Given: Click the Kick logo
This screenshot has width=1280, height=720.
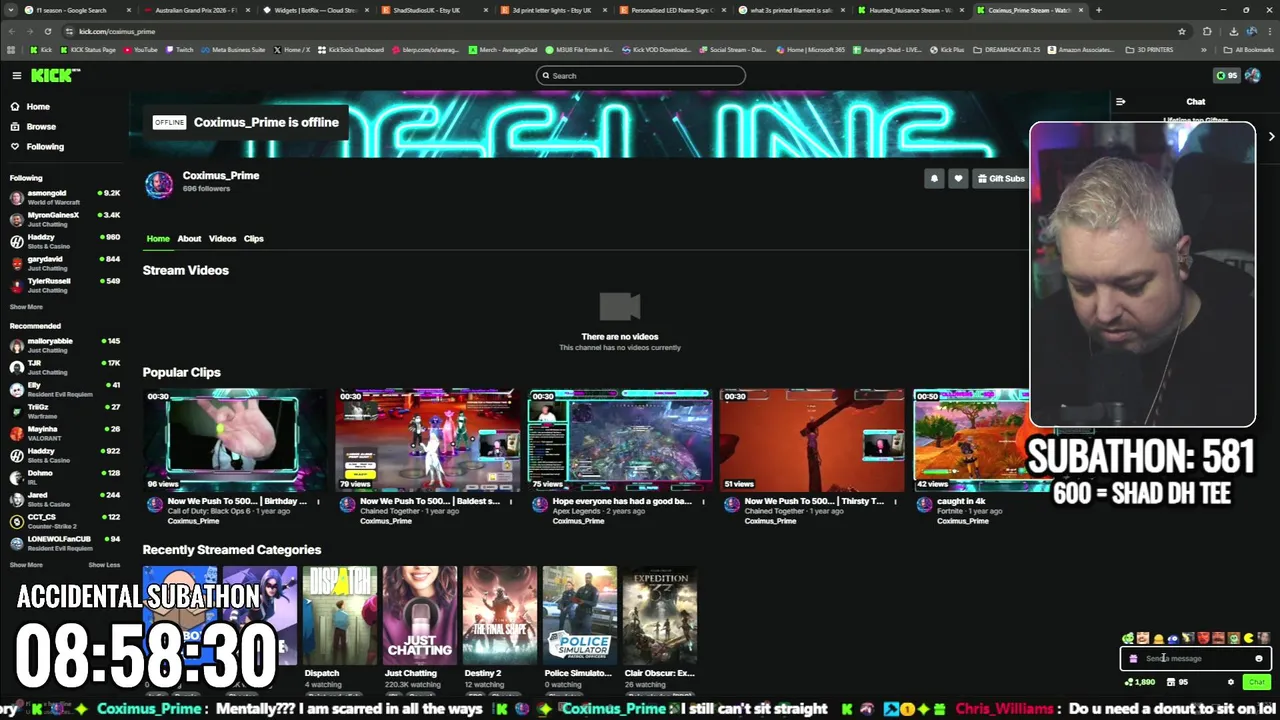Looking at the screenshot, I should (x=55, y=75).
